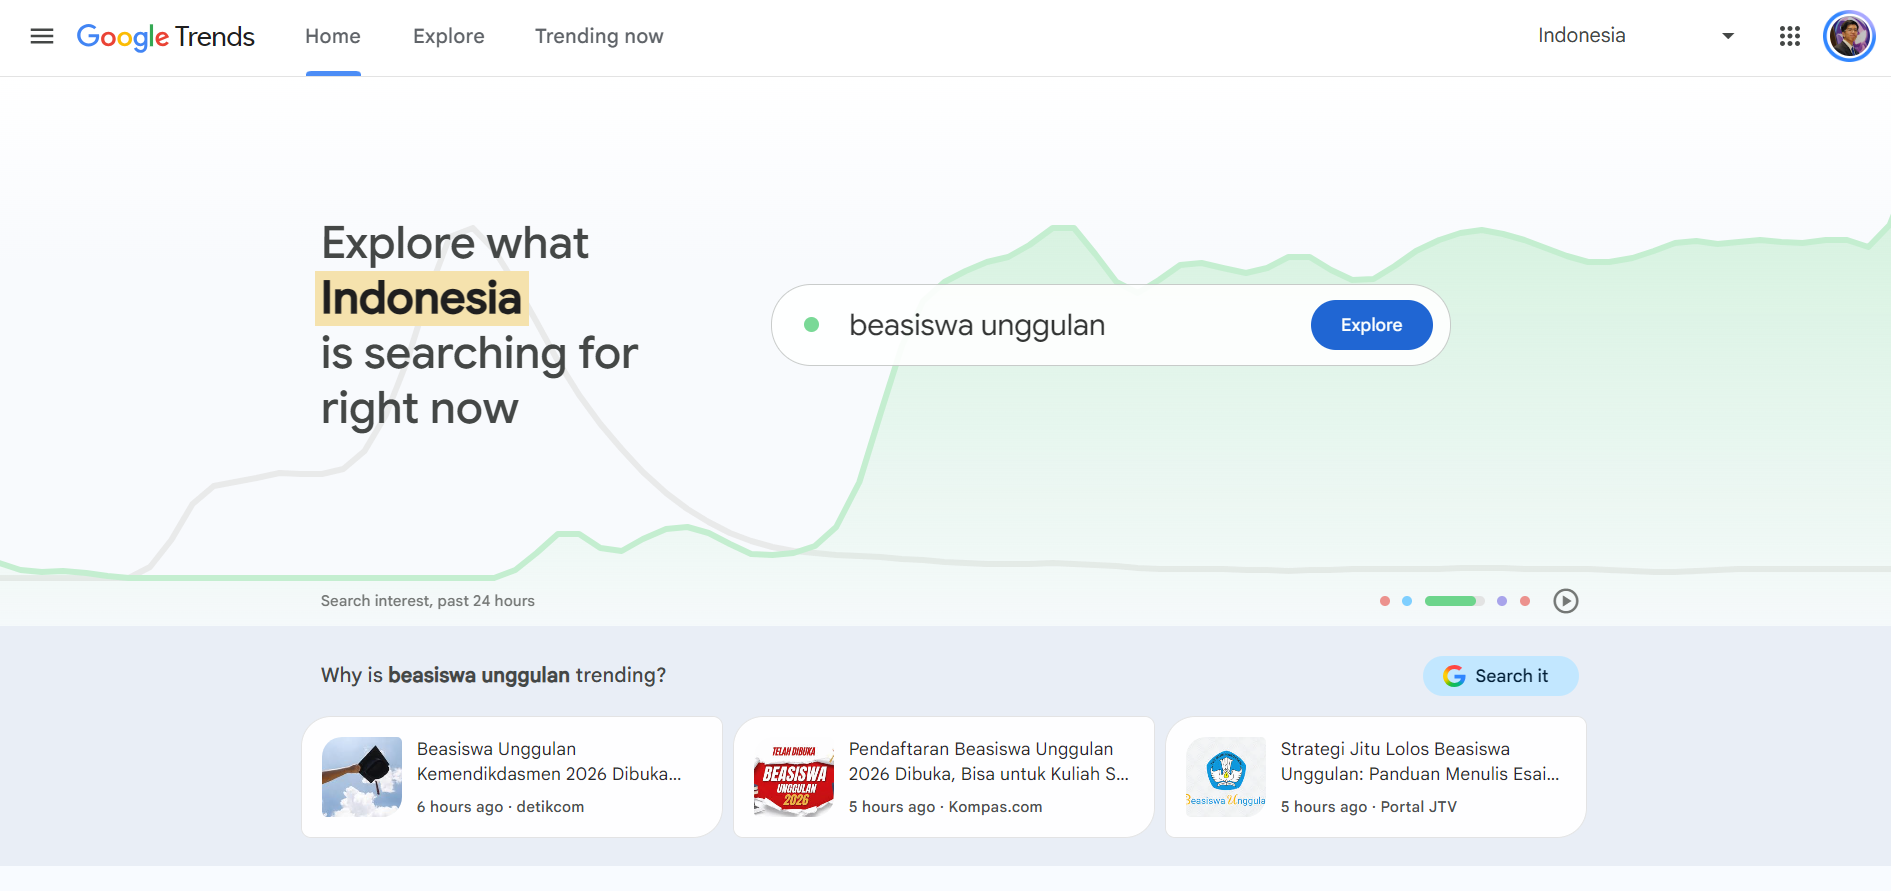Screen dimensions: 1891x891
Task: Click the green carousel progress bar
Action: (x=1455, y=601)
